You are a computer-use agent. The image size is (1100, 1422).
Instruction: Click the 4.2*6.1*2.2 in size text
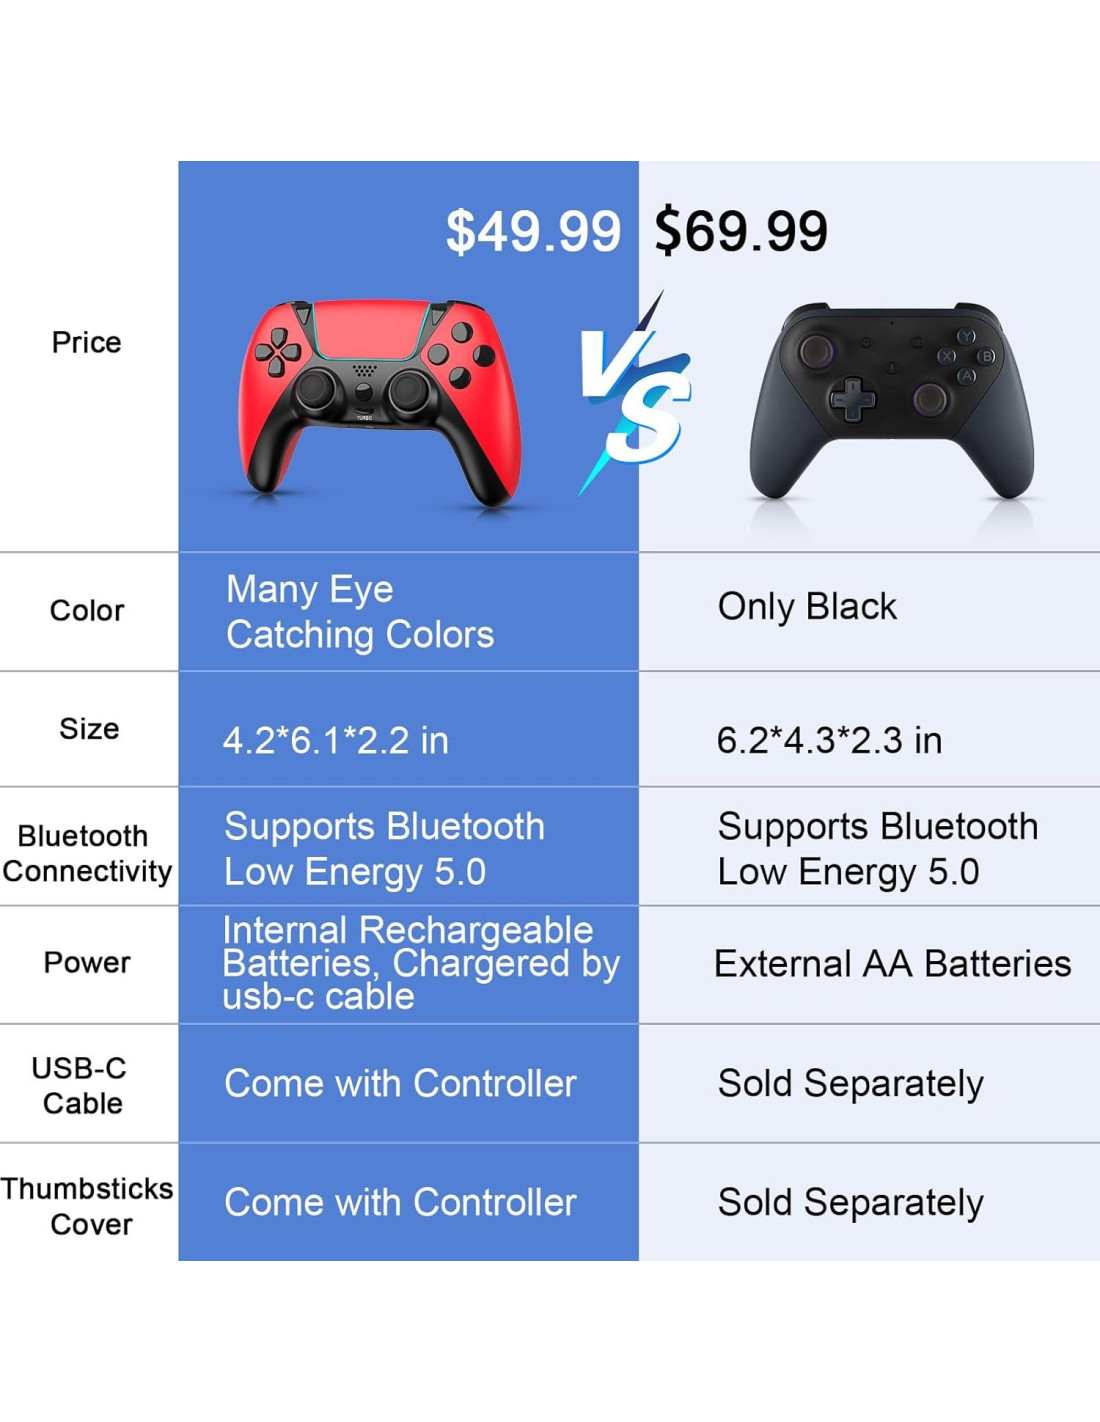[x=336, y=741]
